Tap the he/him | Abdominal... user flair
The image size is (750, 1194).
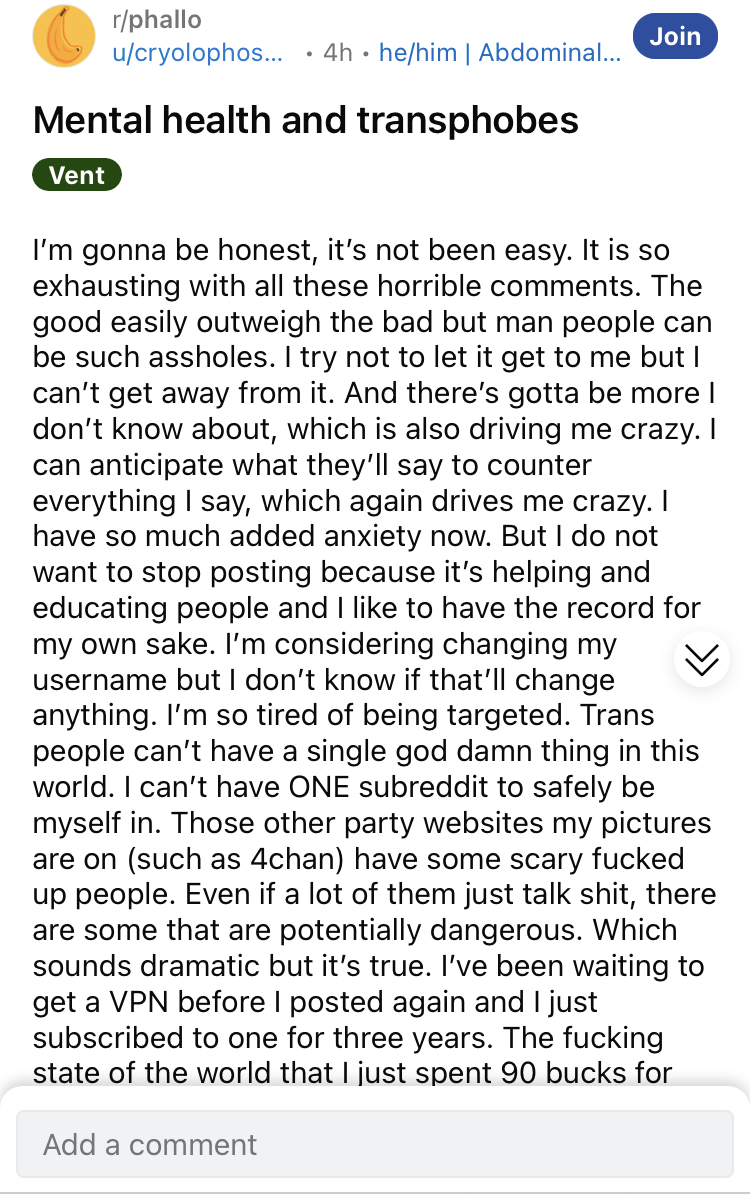point(500,52)
